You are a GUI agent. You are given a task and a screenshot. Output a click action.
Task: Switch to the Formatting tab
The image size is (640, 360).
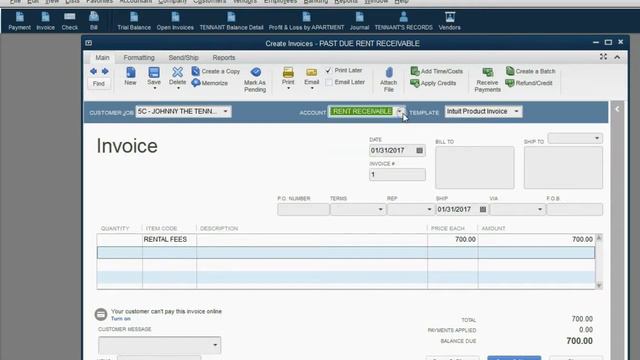pyautogui.click(x=139, y=58)
